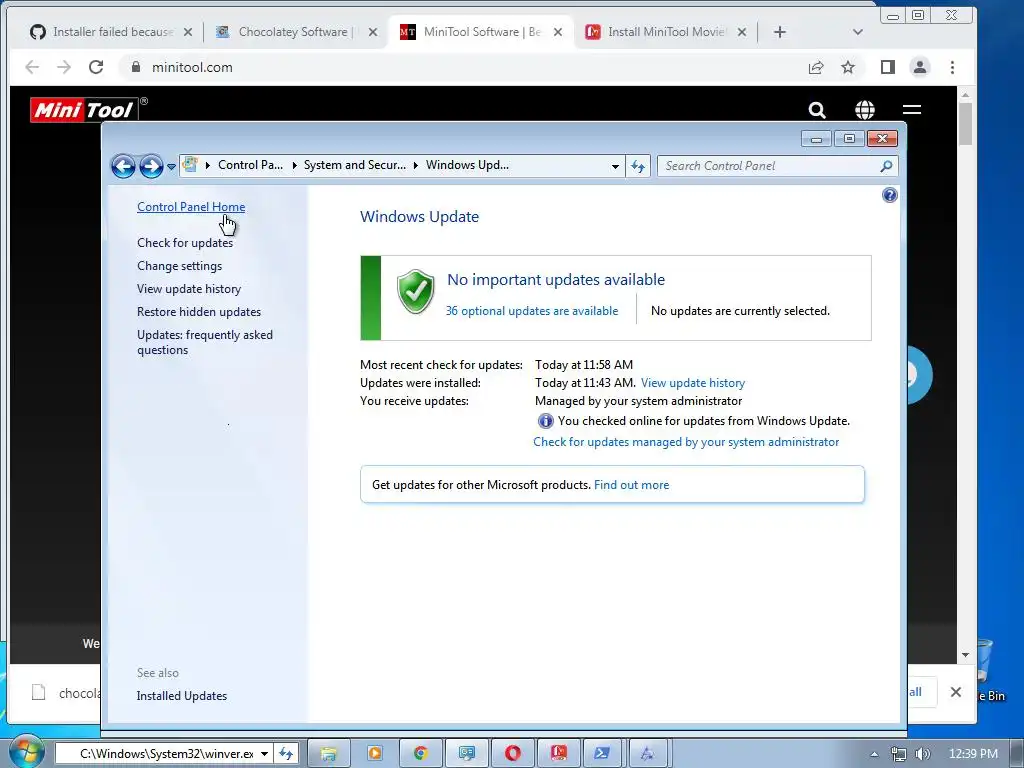Open Chrome from the taskbar

point(421,754)
